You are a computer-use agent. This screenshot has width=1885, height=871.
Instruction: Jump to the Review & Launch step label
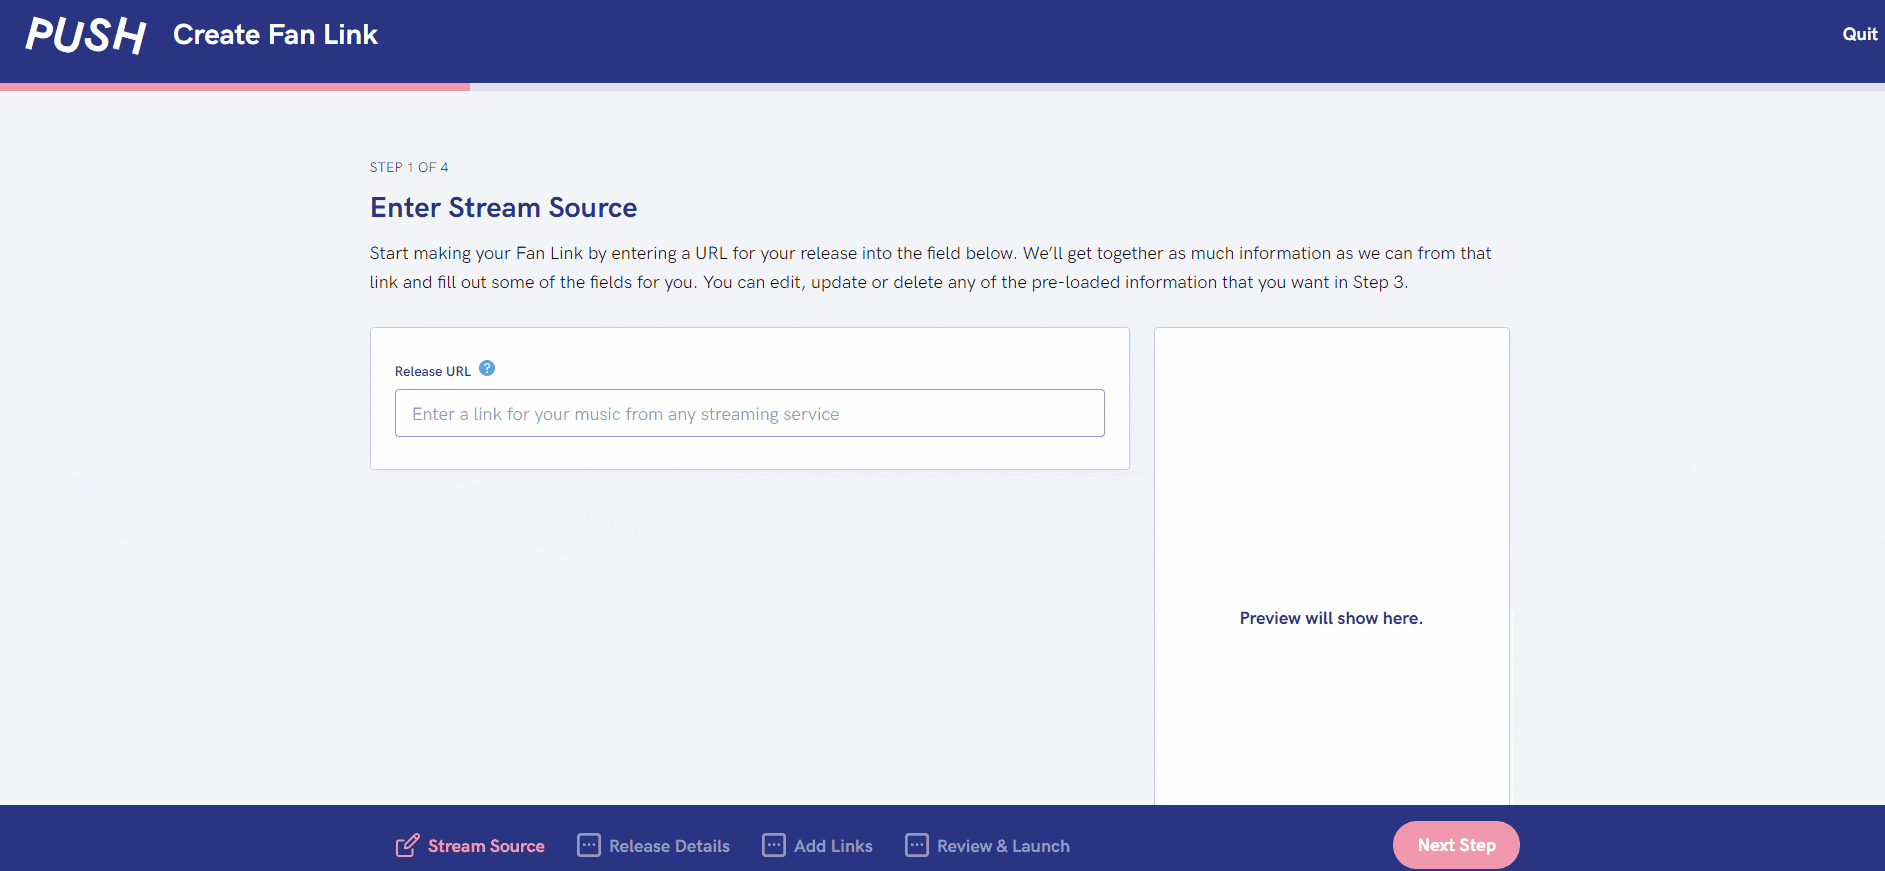click(x=1003, y=846)
